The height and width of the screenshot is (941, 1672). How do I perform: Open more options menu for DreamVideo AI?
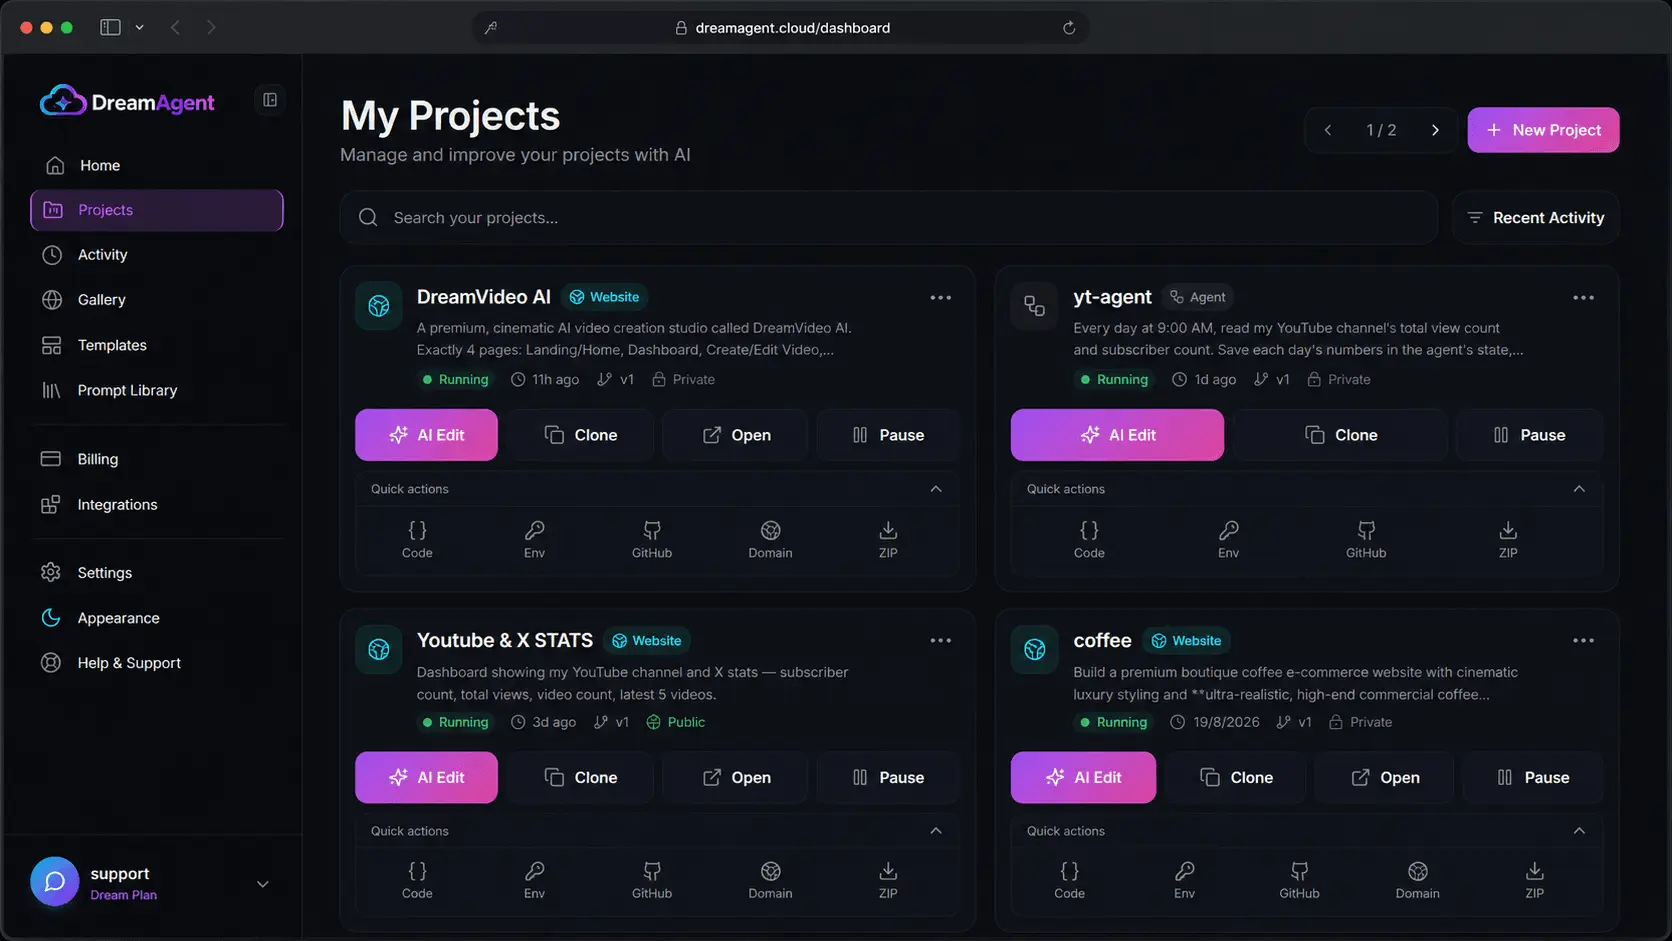(x=940, y=298)
